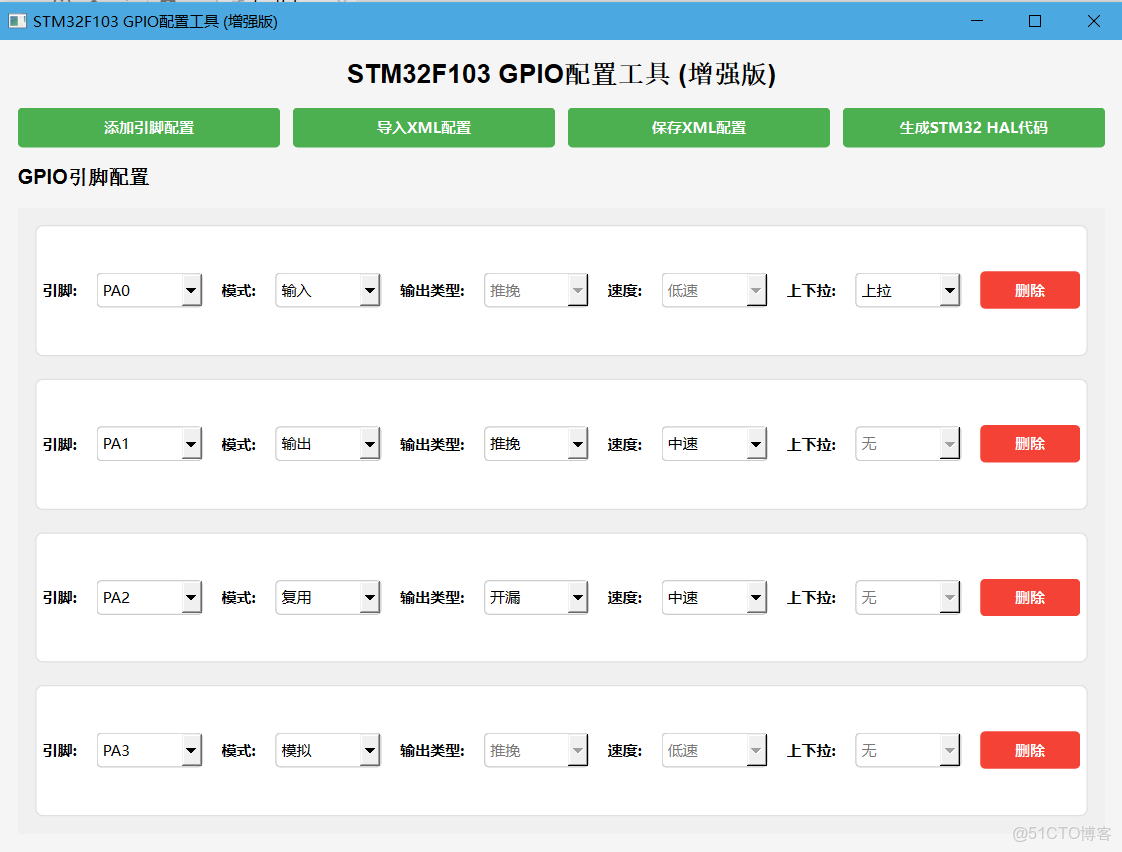Click 速度 label in PA3 row

click(x=625, y=750)
